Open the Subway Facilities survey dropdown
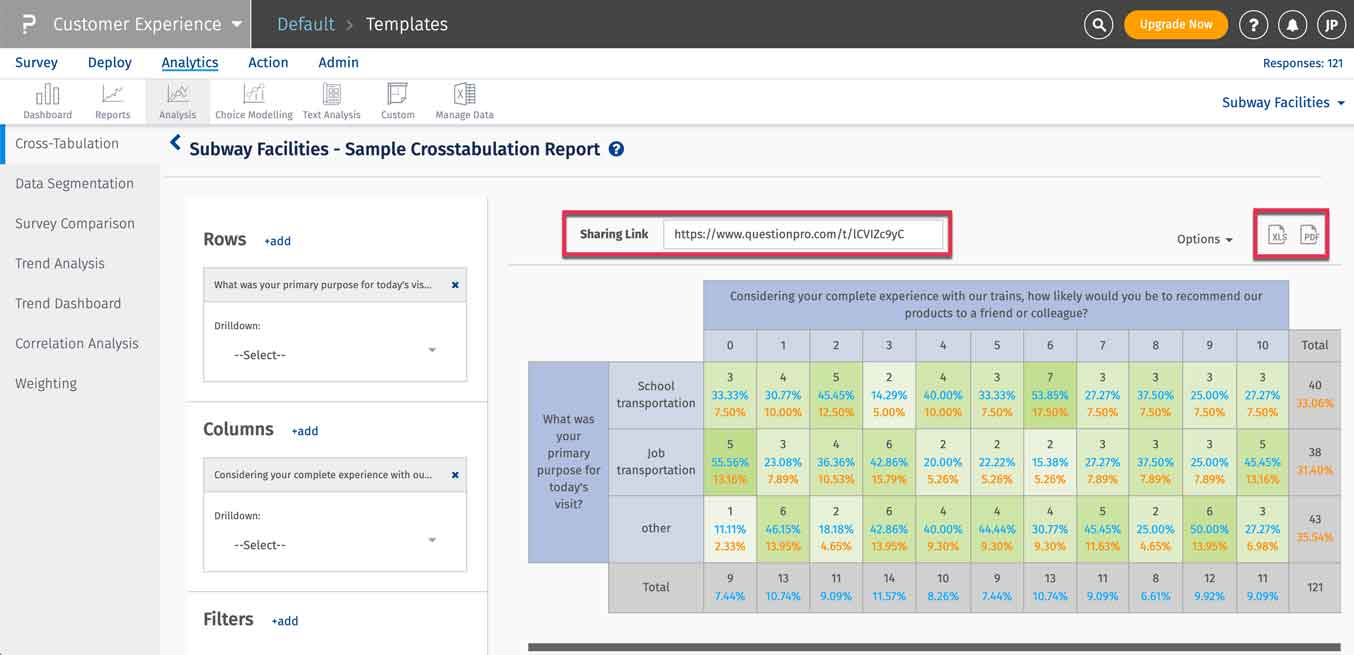The width and height of the screenshot is (1354, 655). coord(1283,102)
